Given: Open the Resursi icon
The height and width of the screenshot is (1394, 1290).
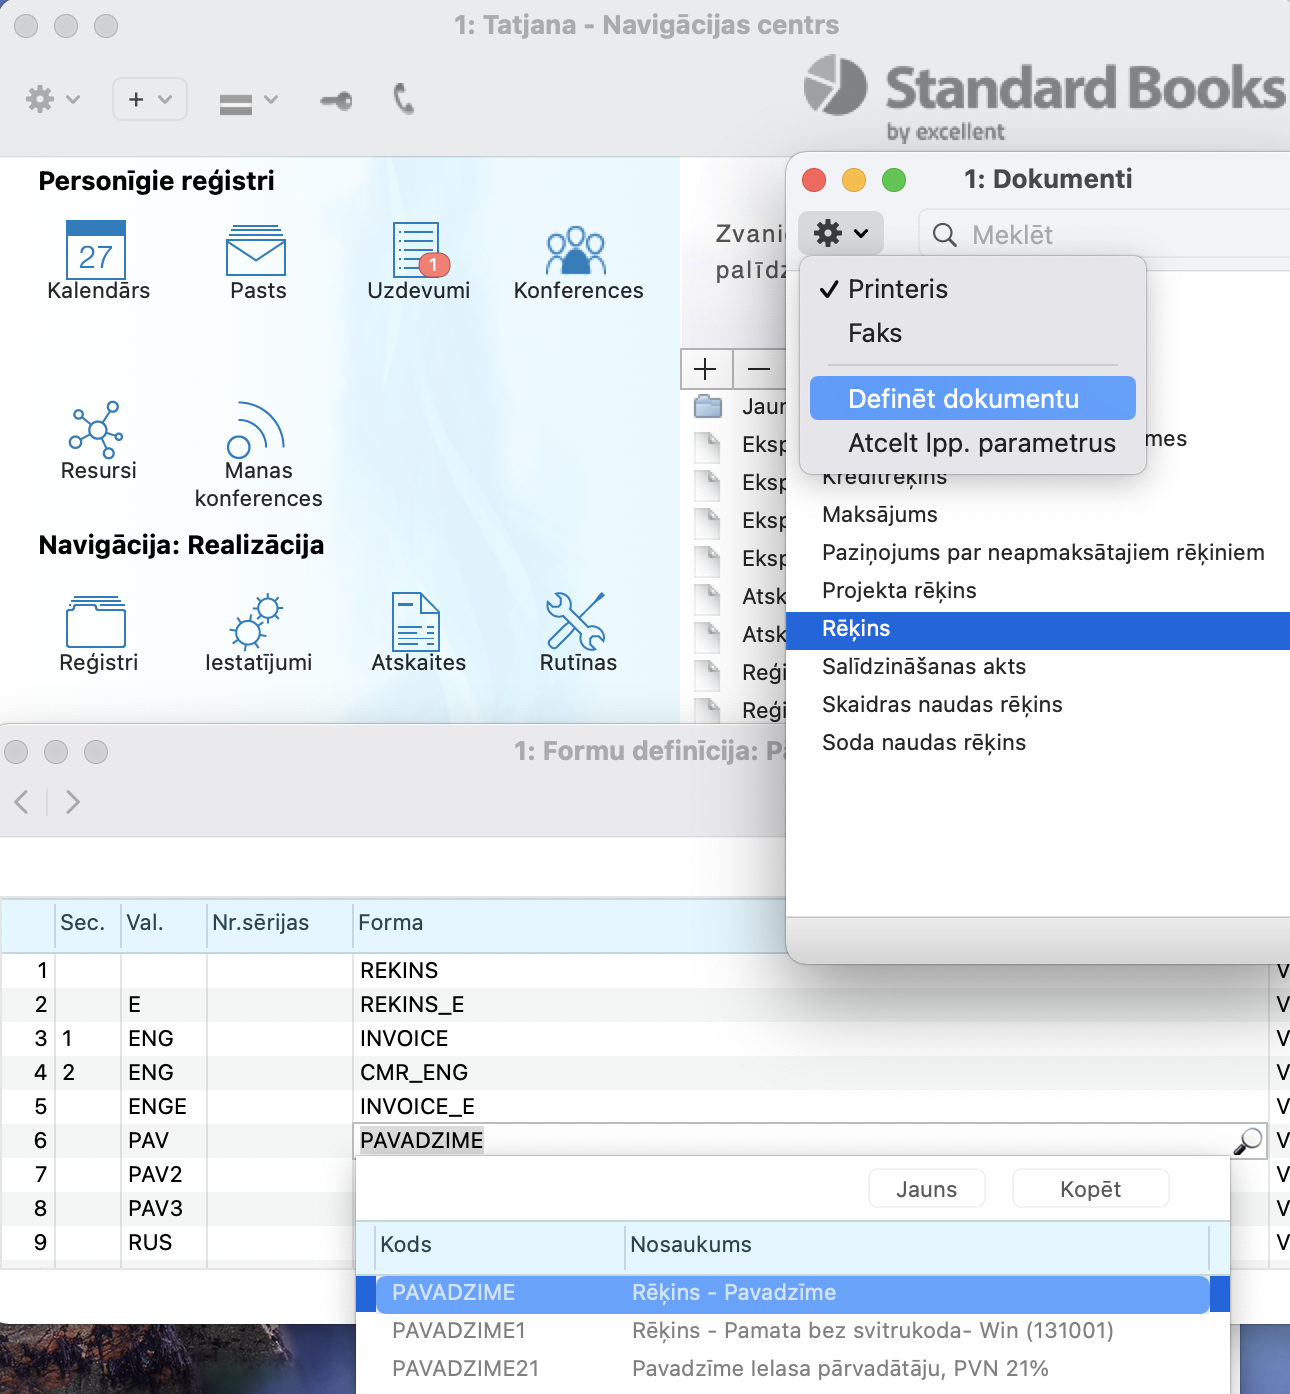Looking at the screenshot, I should [x=97, y=429].
